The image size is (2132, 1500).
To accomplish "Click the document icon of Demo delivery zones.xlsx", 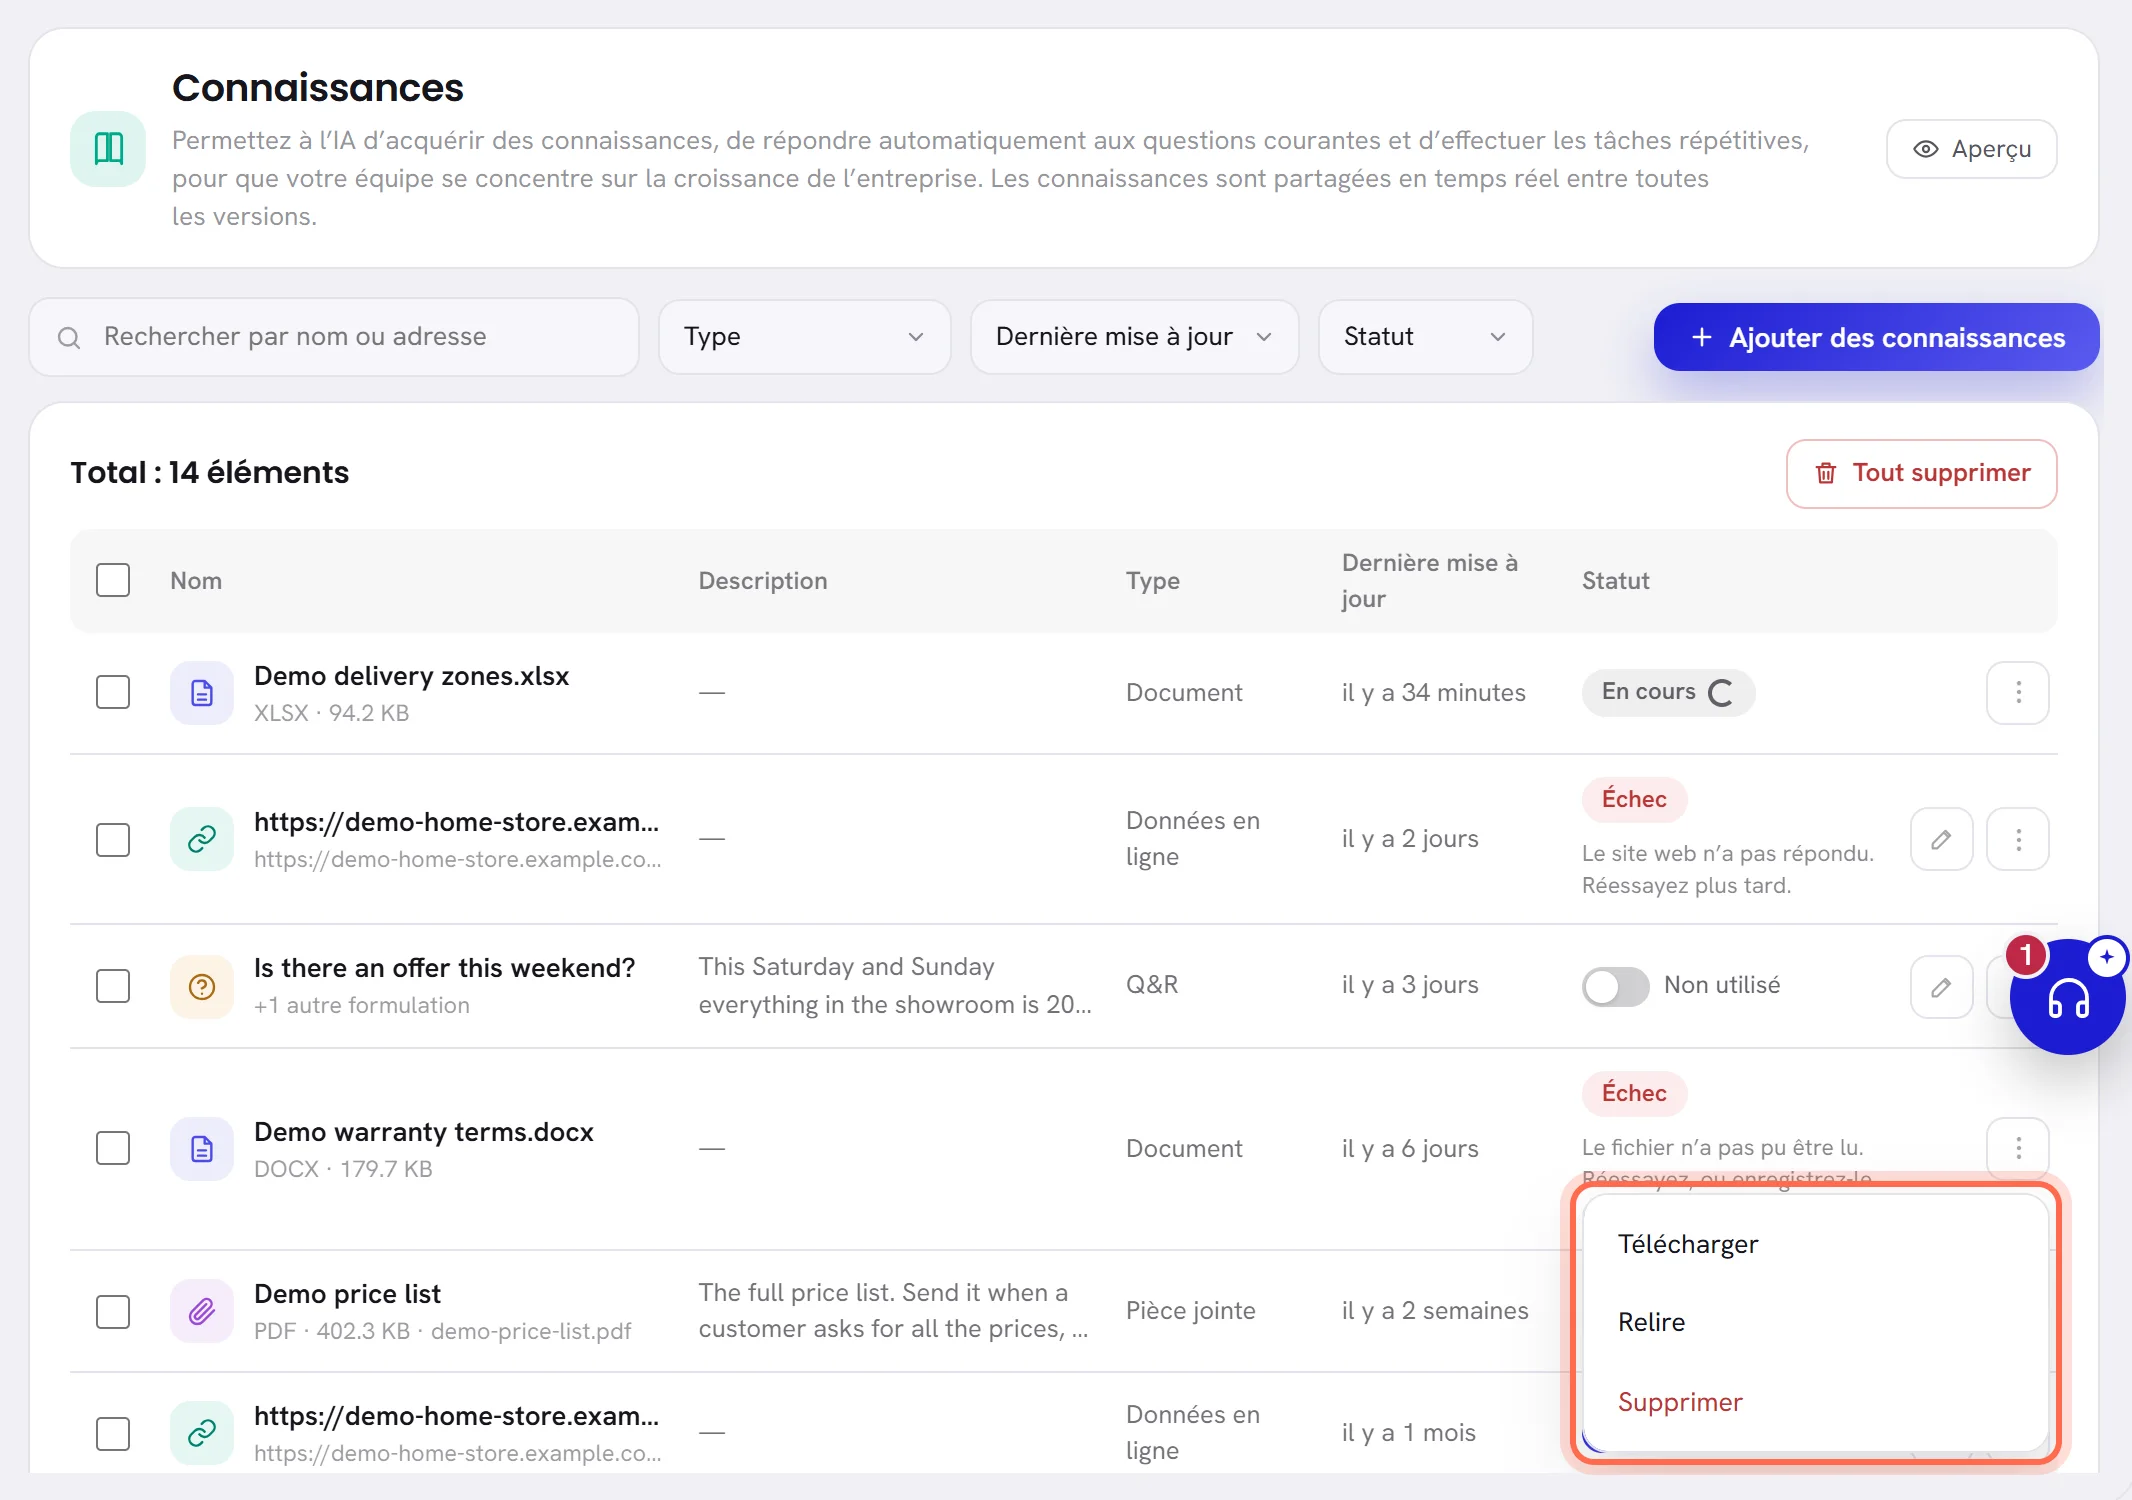I will 202,692.
